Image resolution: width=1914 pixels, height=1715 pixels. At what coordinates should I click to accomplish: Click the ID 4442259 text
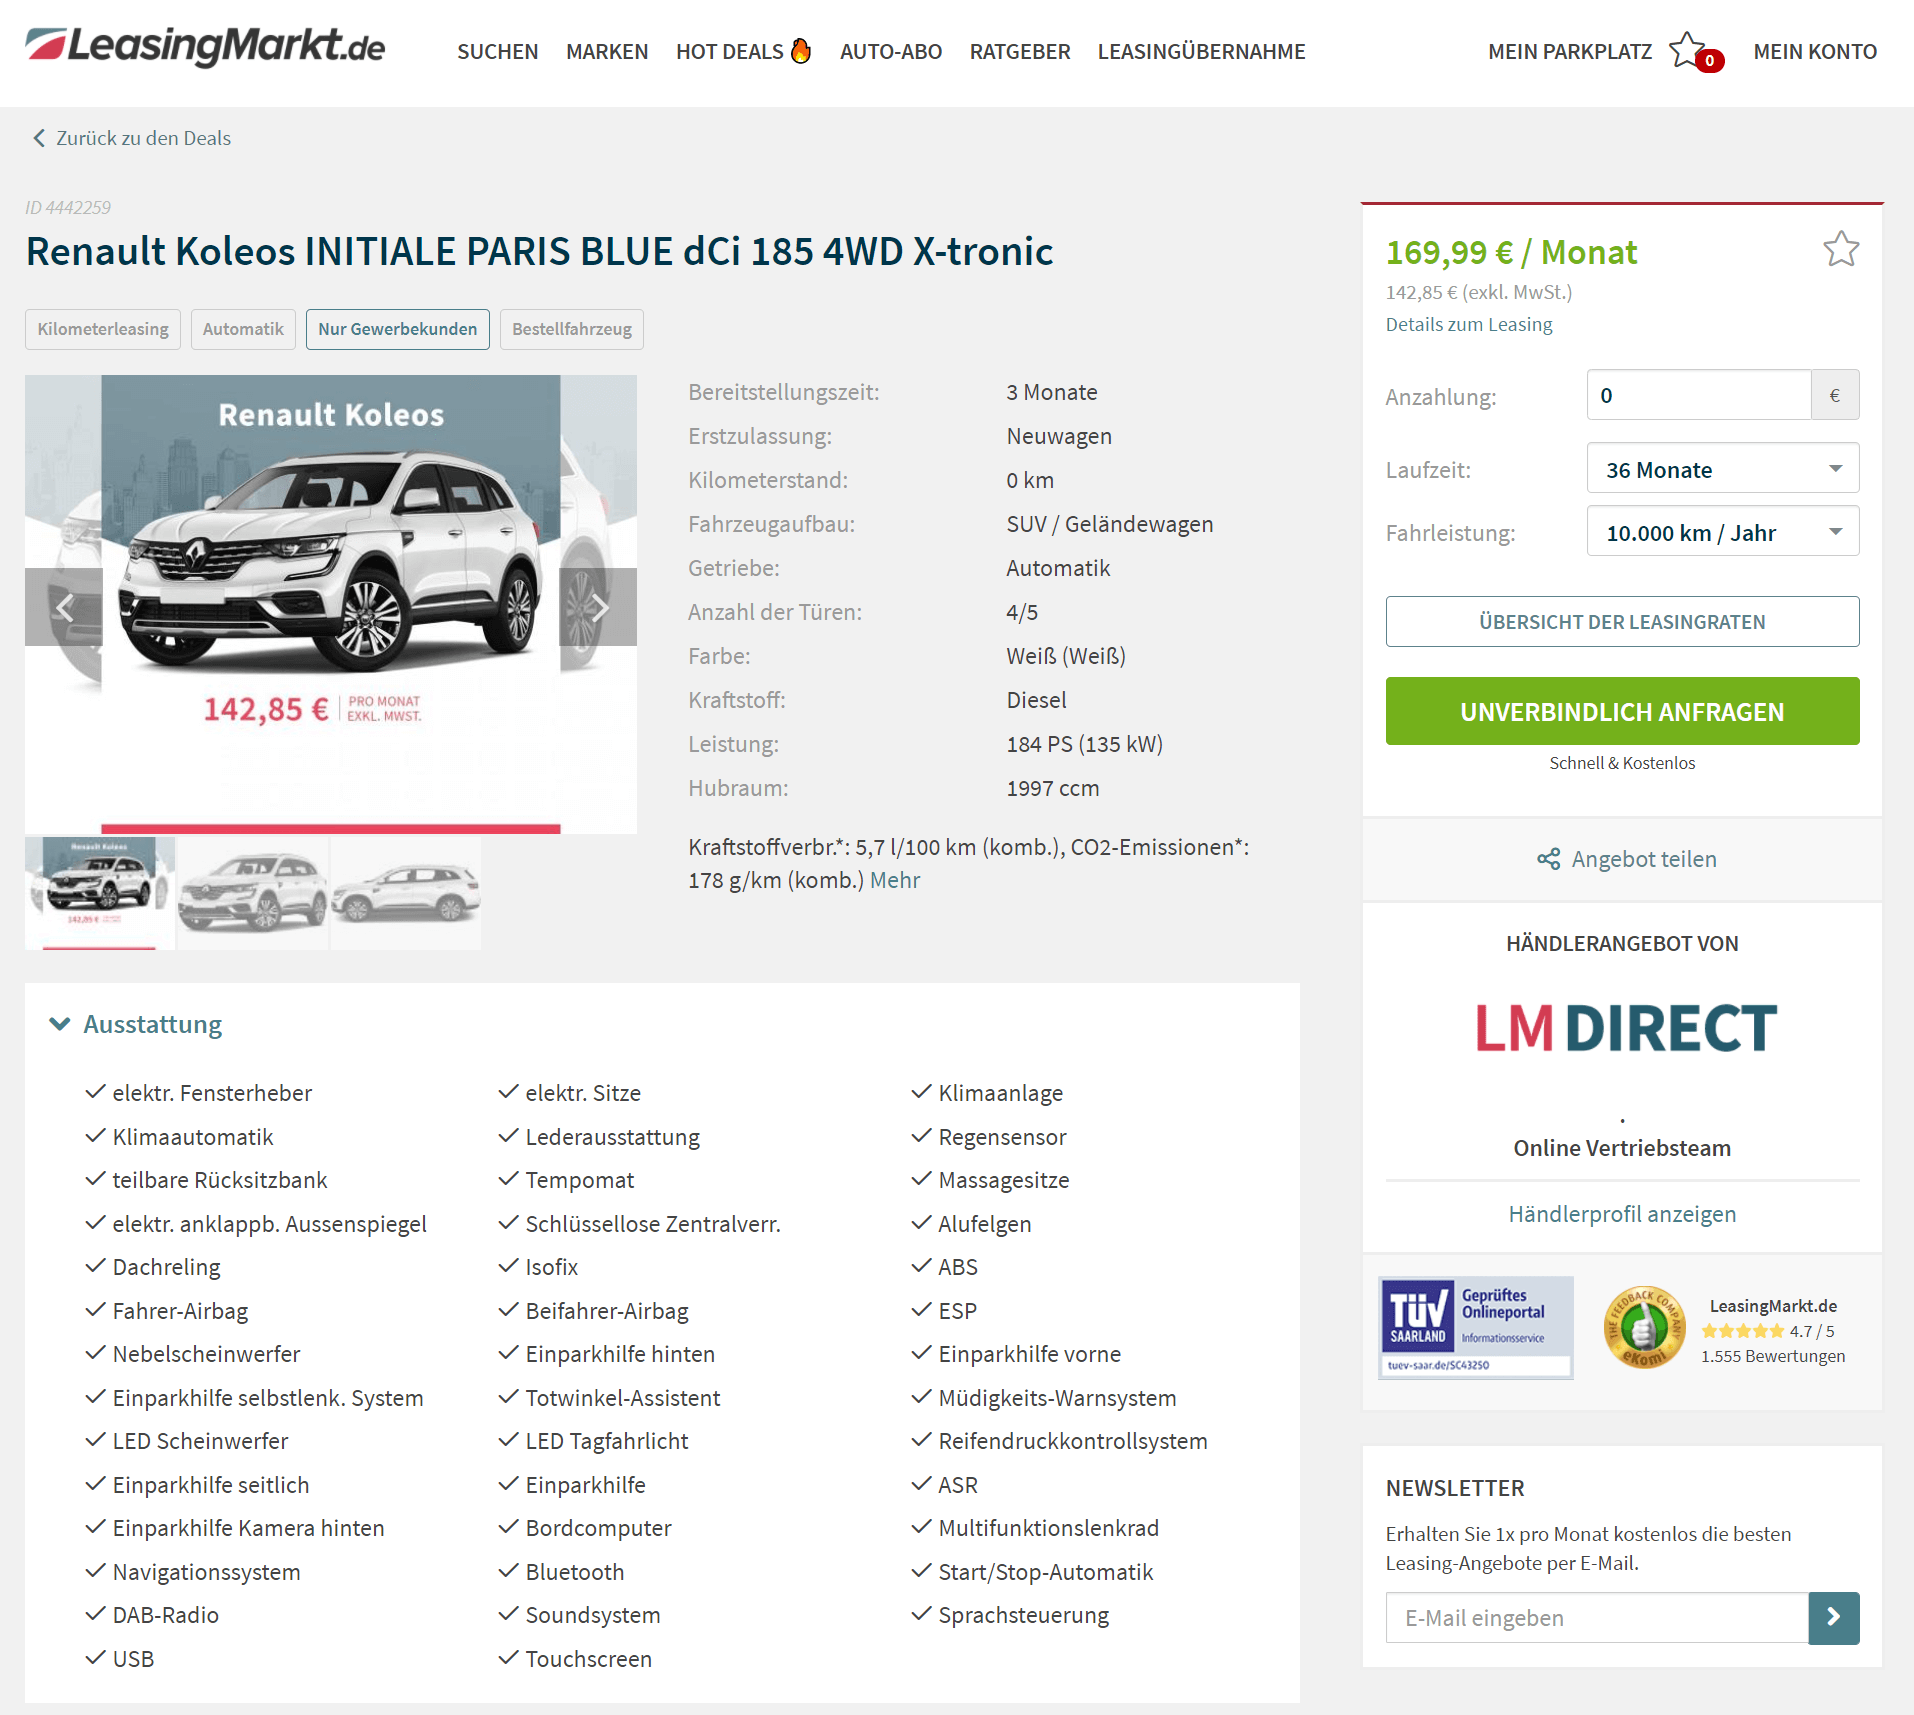click(68, 208)
